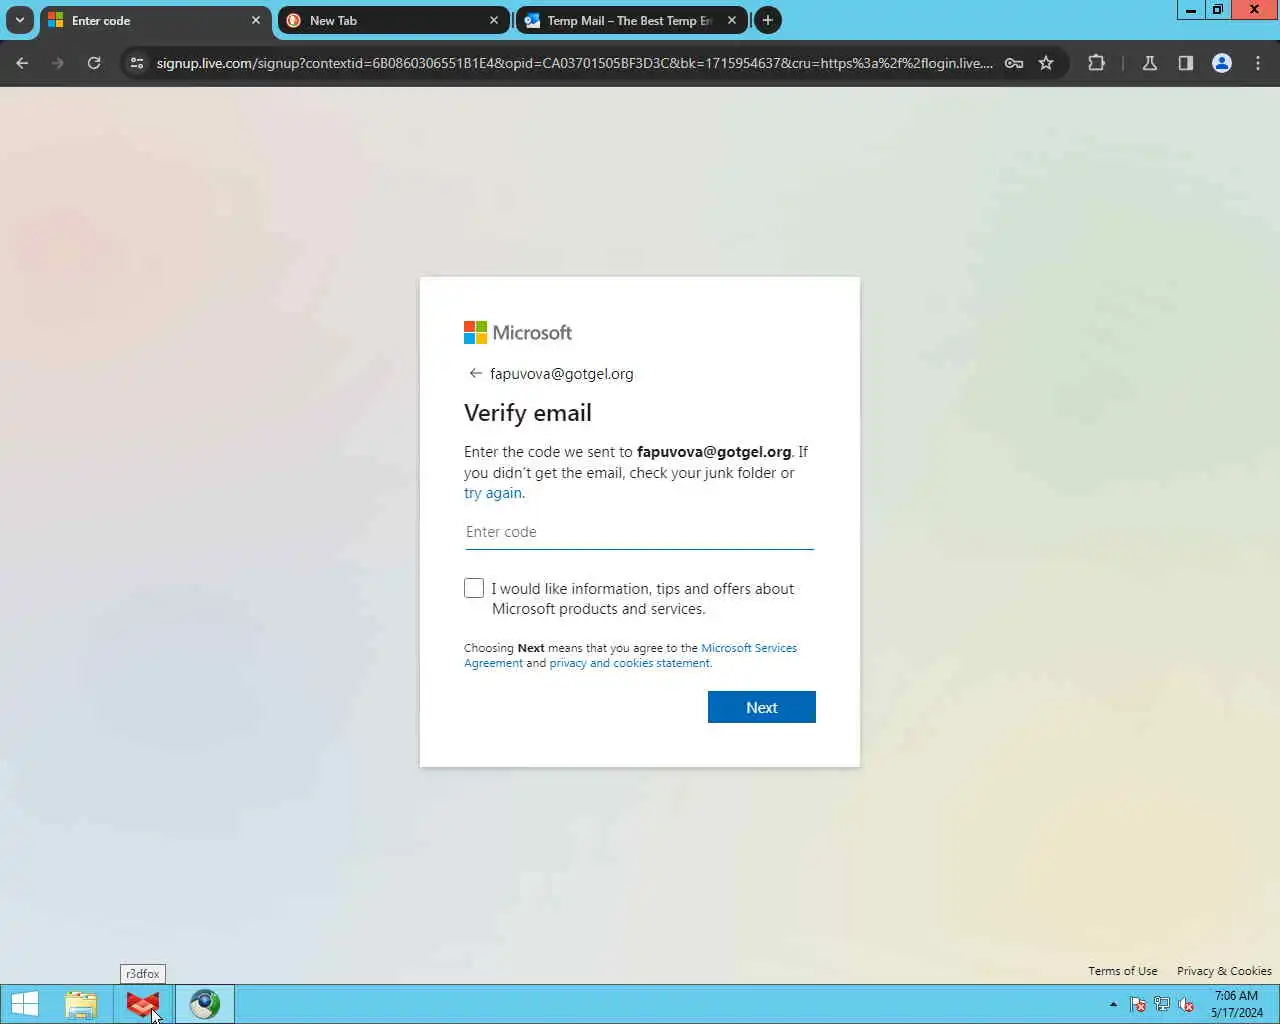Click the Chrome-like browser taskbar icon

(205, 1004)
